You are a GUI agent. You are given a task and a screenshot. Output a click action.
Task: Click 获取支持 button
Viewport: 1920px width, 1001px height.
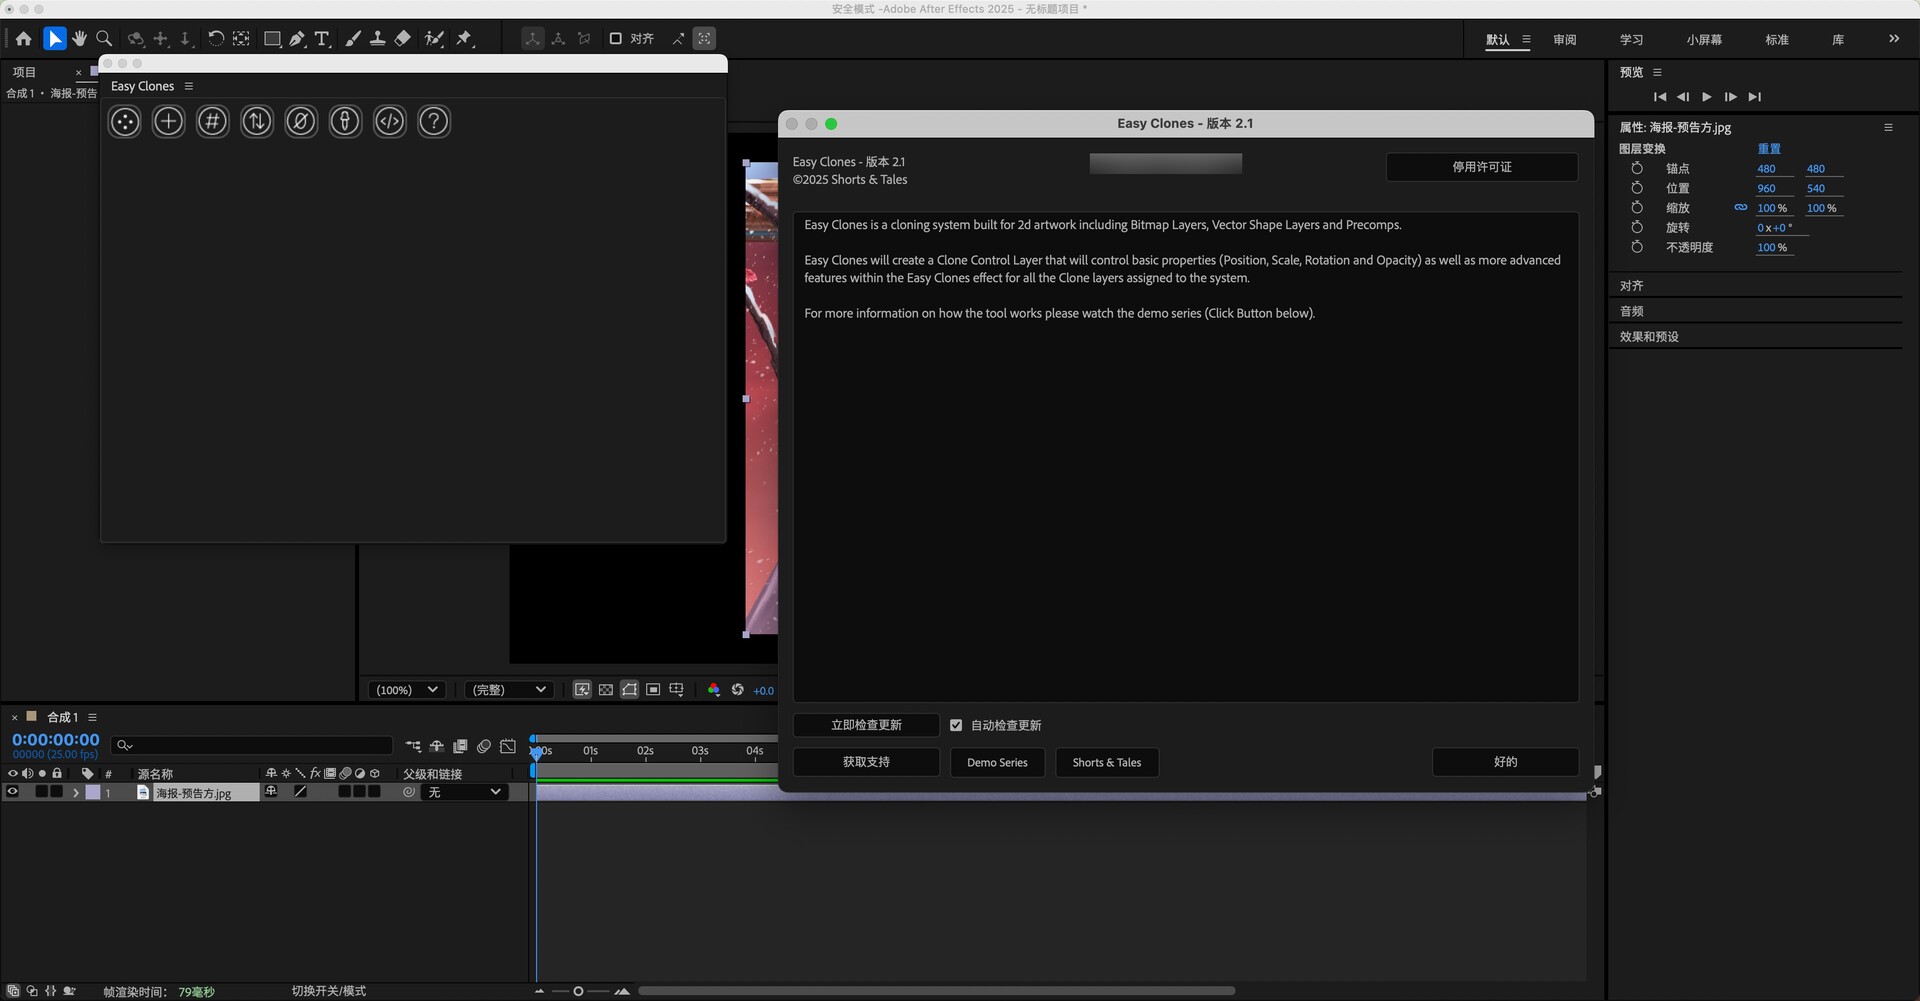pos(866,762)
